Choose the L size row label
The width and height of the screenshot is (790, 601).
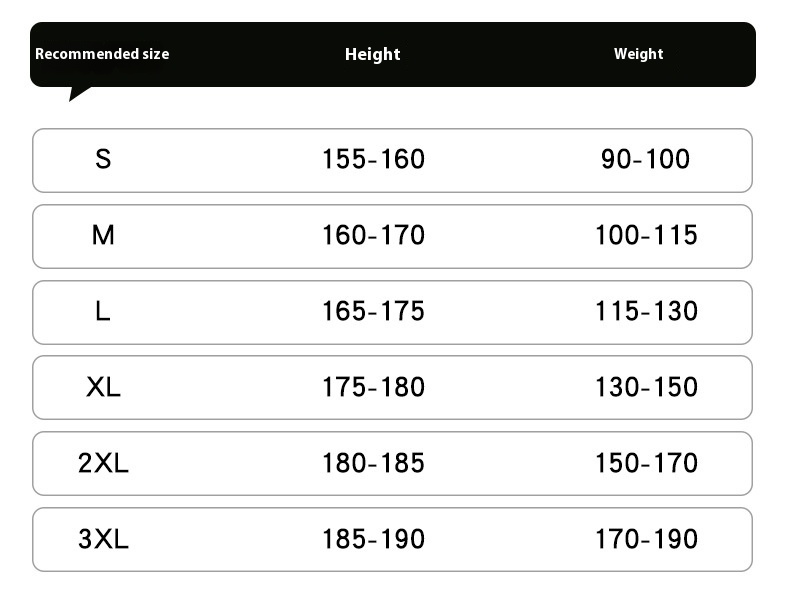103,311
